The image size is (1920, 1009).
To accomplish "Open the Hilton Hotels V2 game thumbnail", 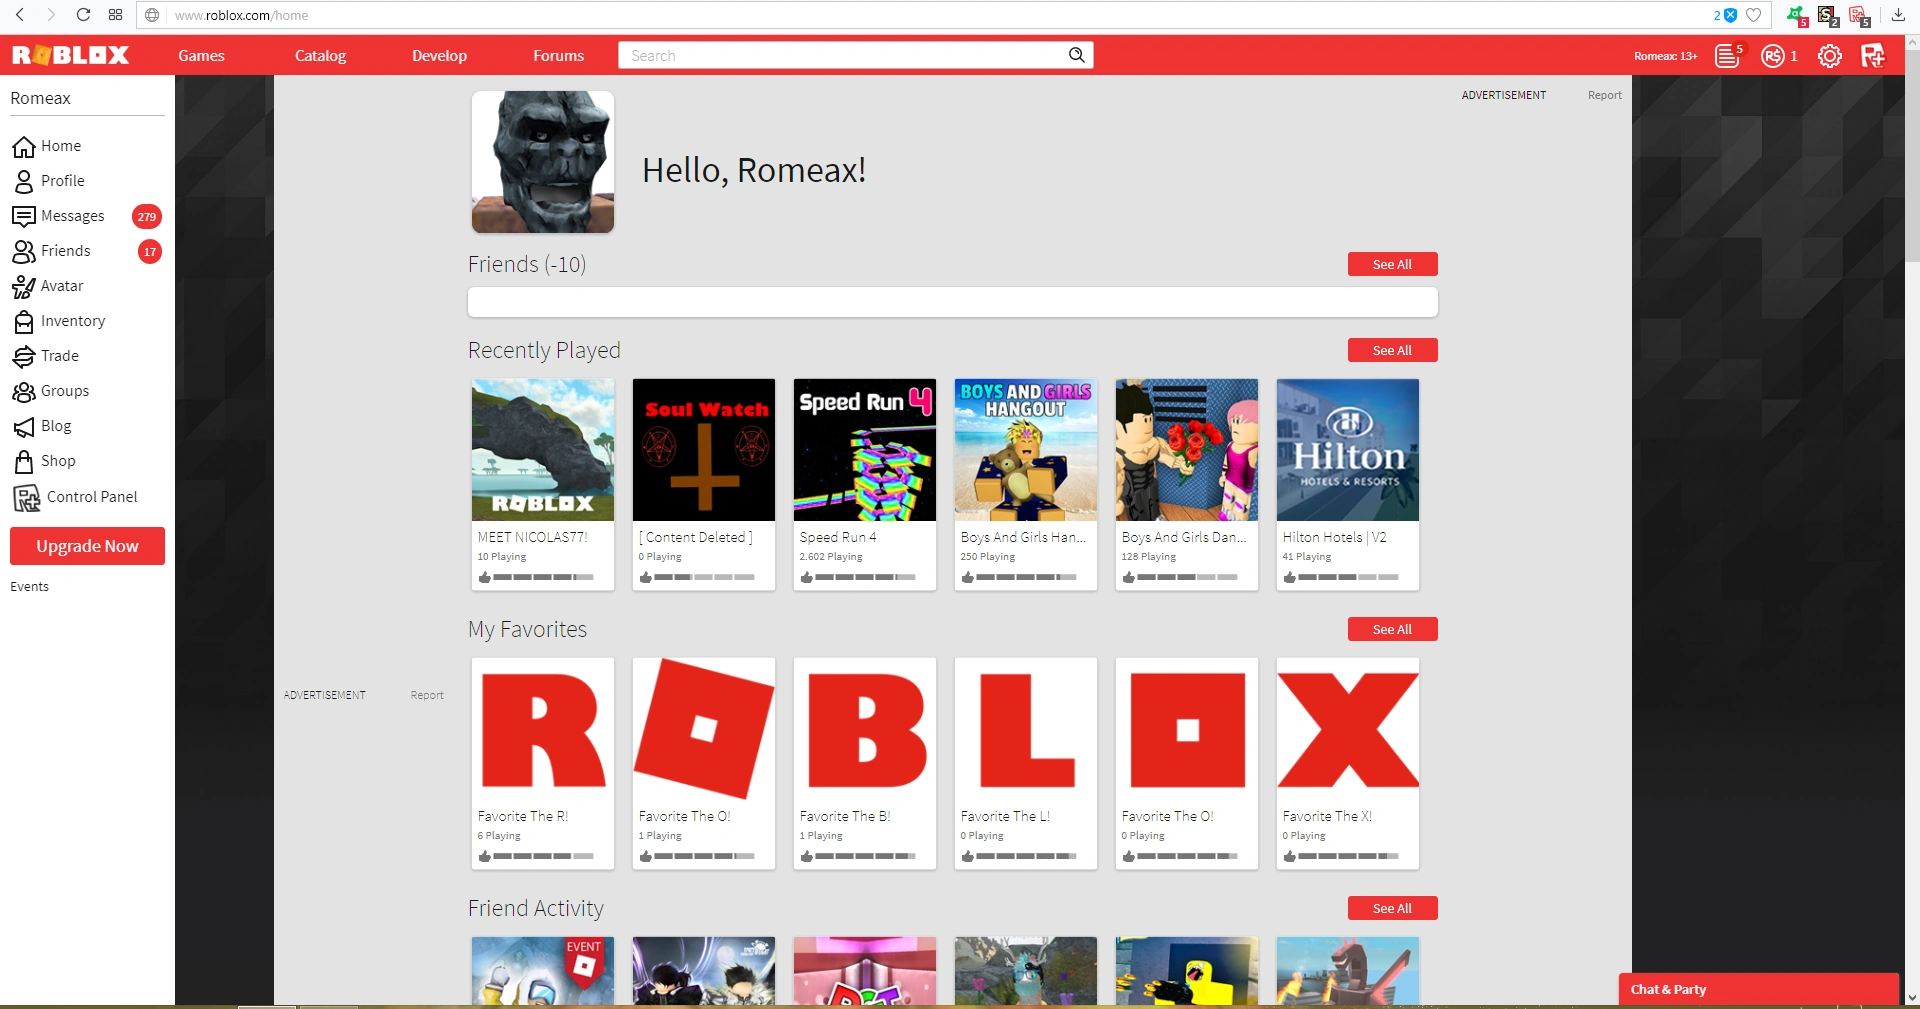I will click(x=1348, y=450).
